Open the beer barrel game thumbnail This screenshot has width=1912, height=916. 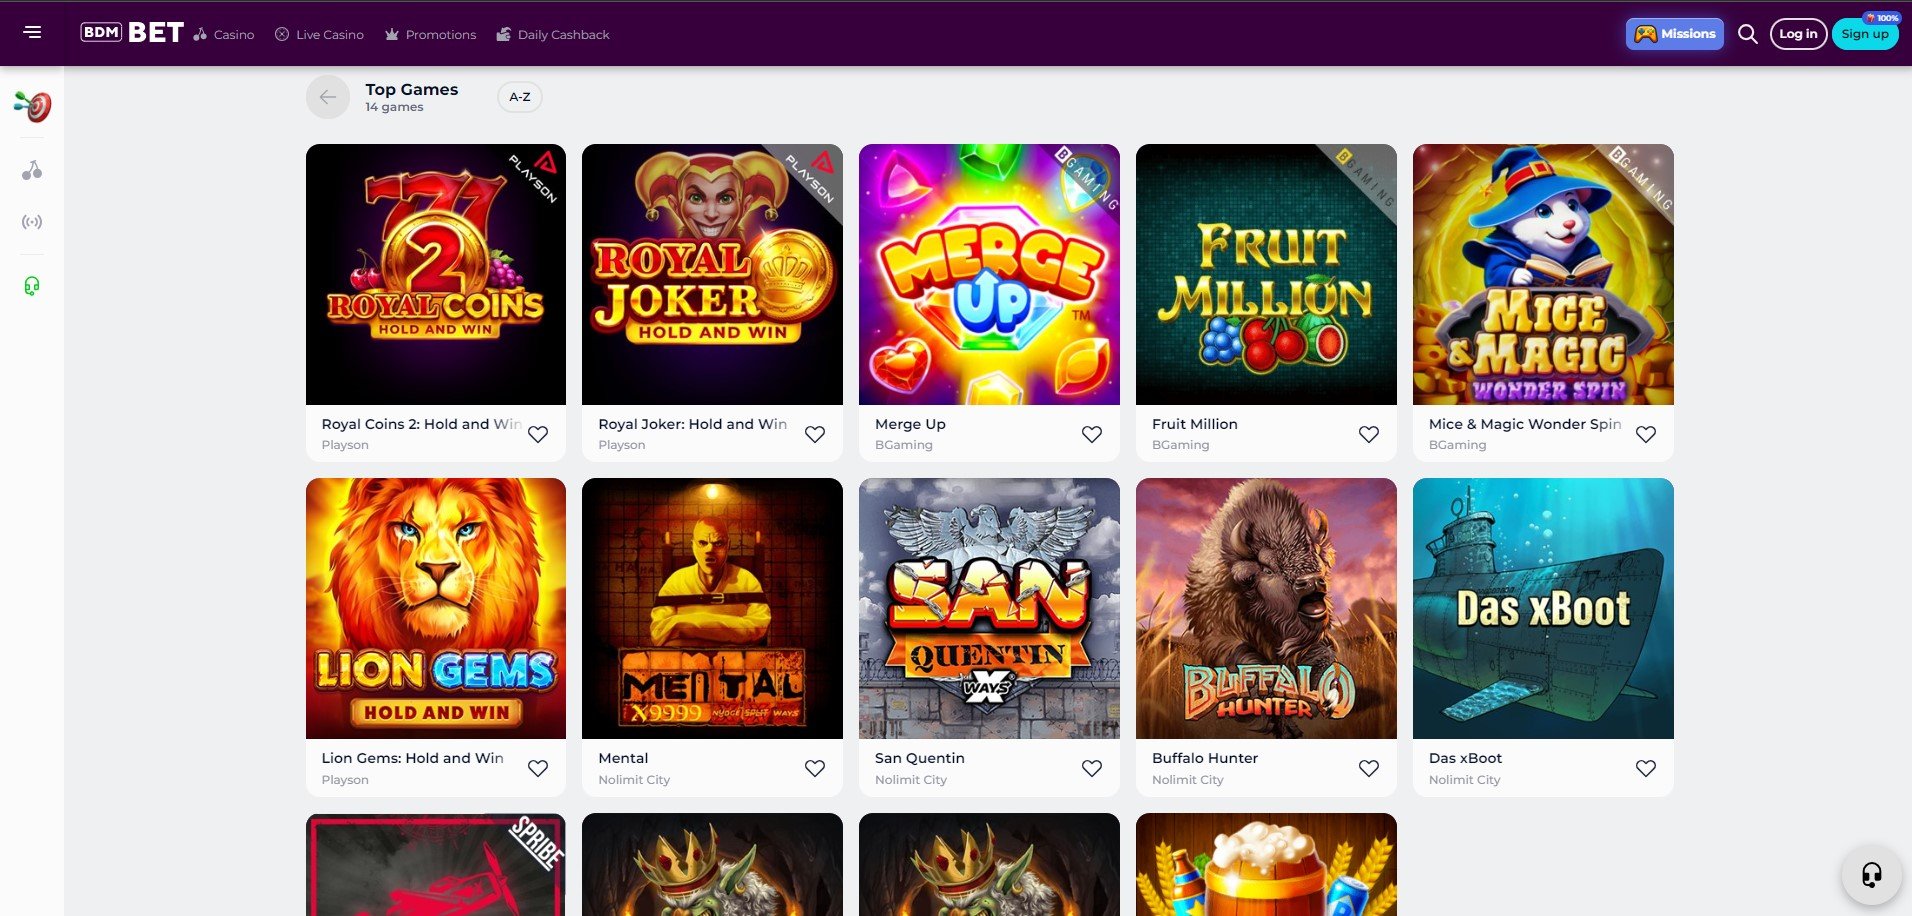click(x=1266, y=864)
